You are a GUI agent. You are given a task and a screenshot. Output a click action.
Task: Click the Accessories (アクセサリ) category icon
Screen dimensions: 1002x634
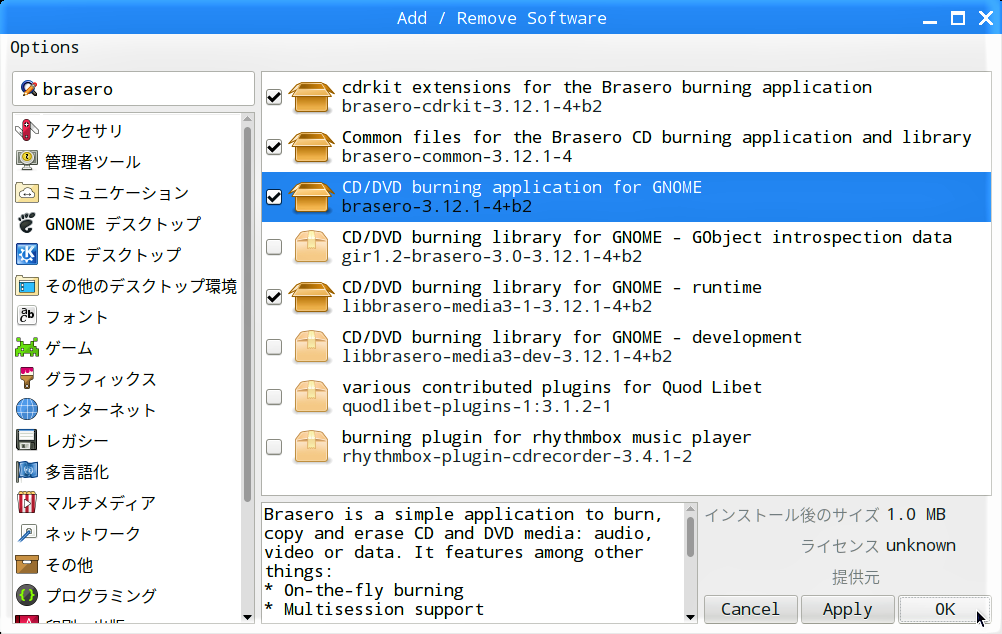27,130
